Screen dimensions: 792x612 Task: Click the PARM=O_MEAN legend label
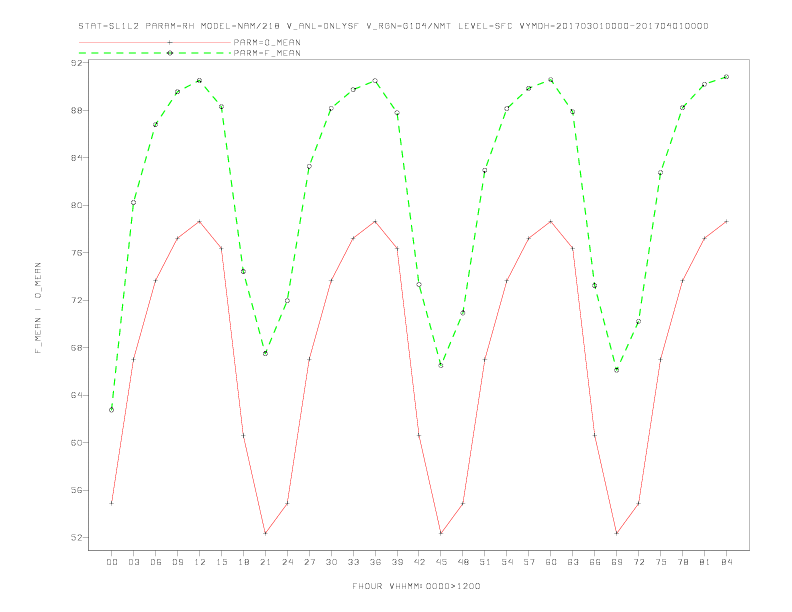click(267, 42)
